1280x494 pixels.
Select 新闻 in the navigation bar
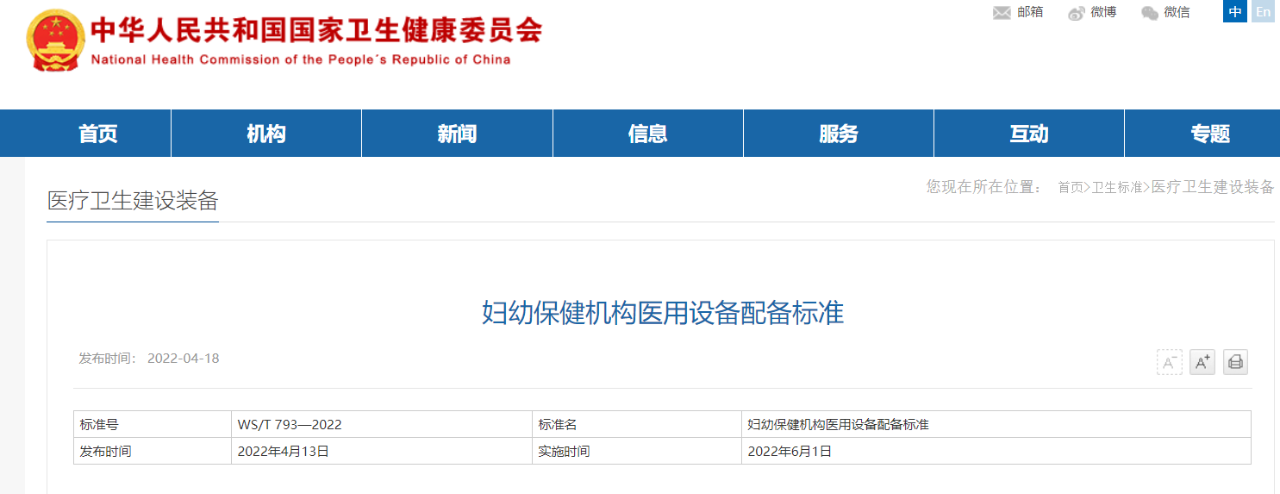pos(457,134)
